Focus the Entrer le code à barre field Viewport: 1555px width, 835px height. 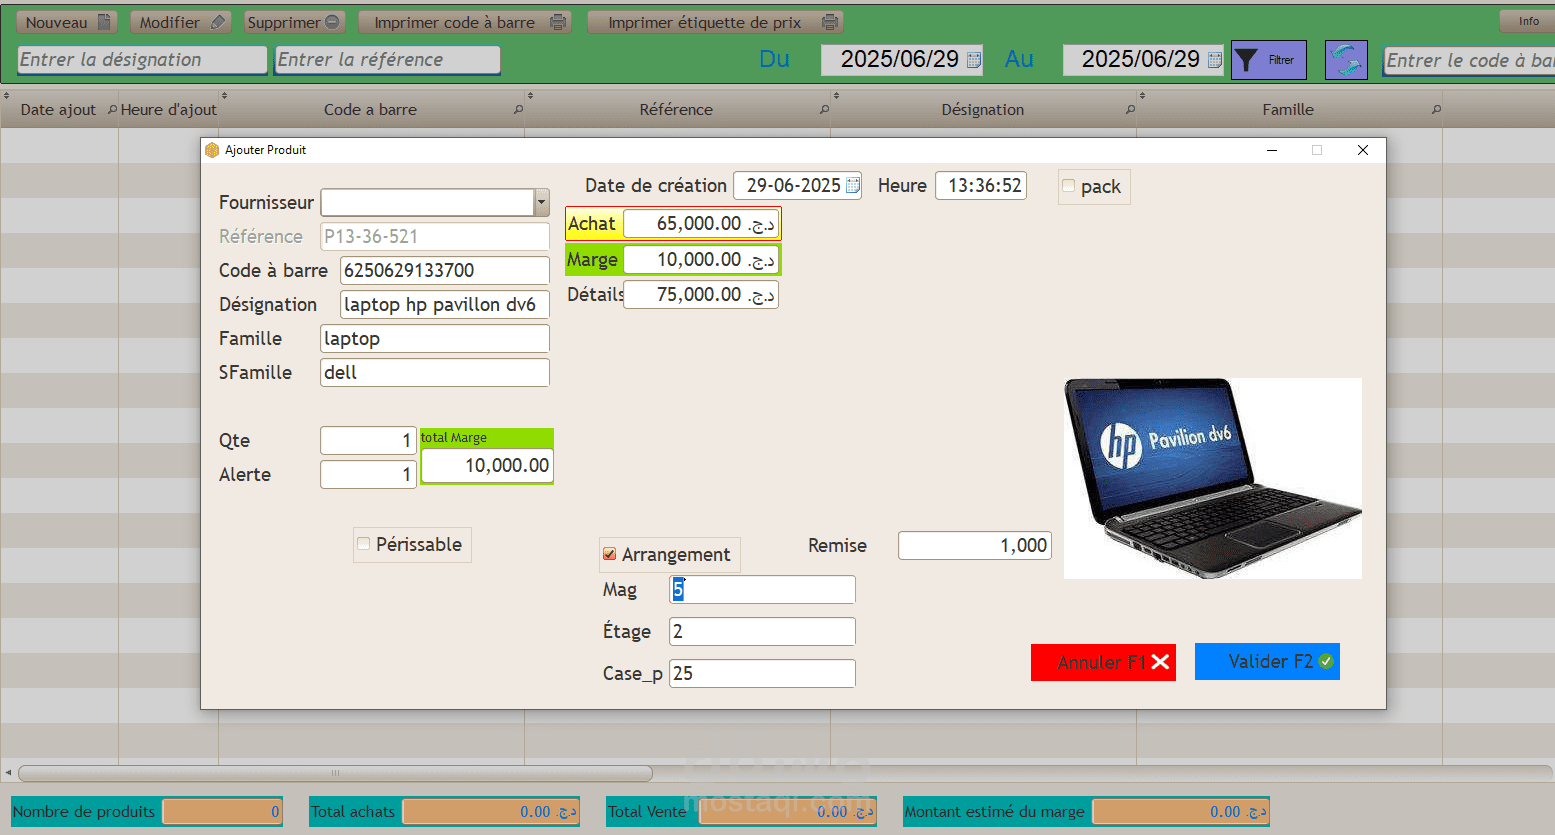pos(1469,60)
